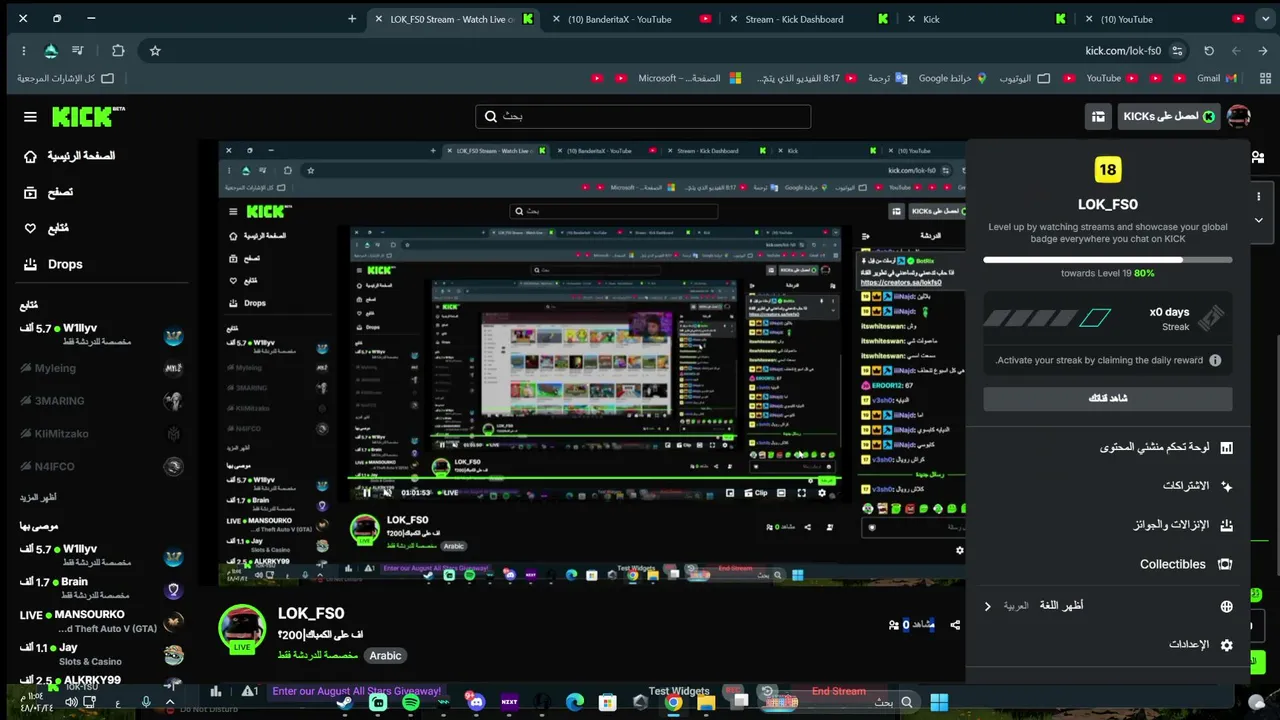This screenshot has height=720, width=1280.
Task: Click the Arabic language tag
Action: tap(385, 656)
